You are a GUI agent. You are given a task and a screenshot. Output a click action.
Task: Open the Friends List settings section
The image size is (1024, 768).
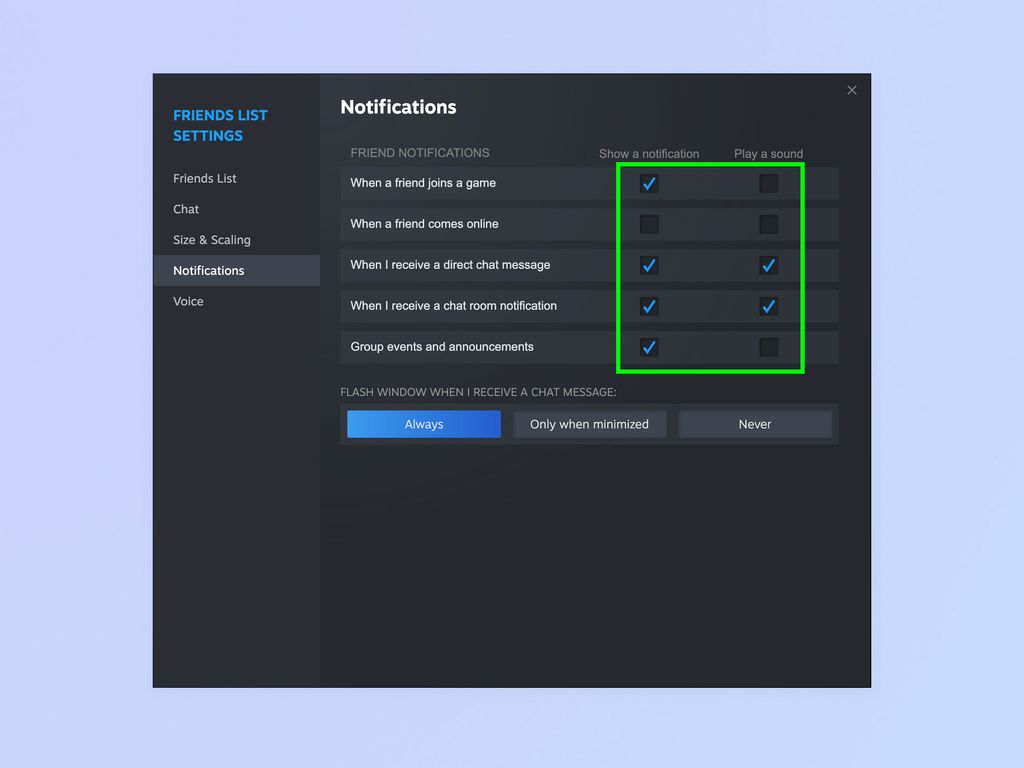pyautogui.click(x=205, y=178)
